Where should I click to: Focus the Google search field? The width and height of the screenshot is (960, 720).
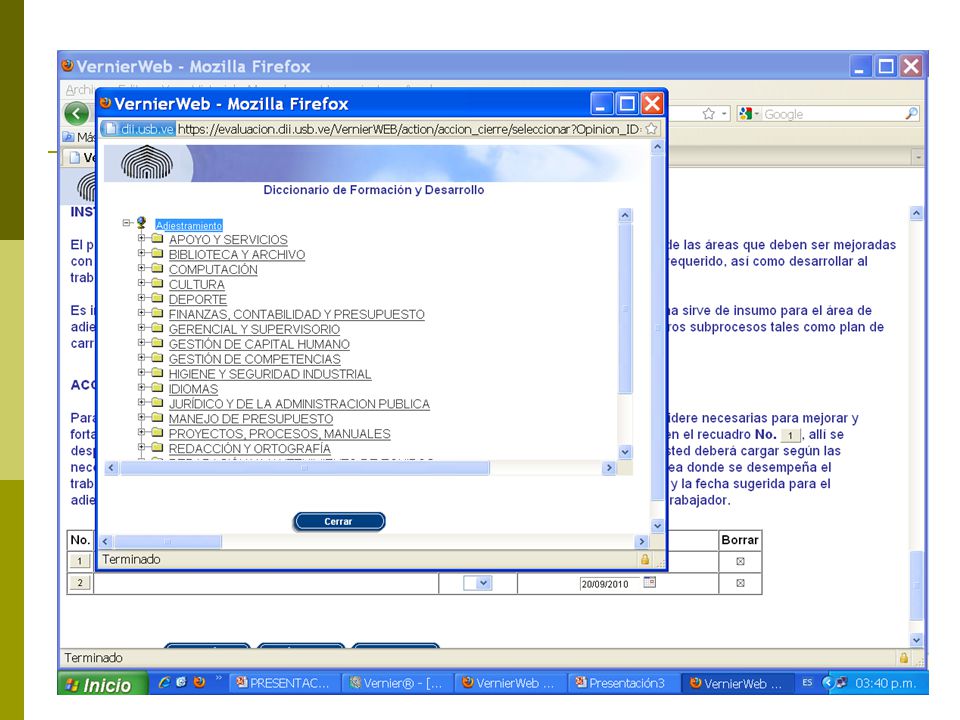pos(833,114)
